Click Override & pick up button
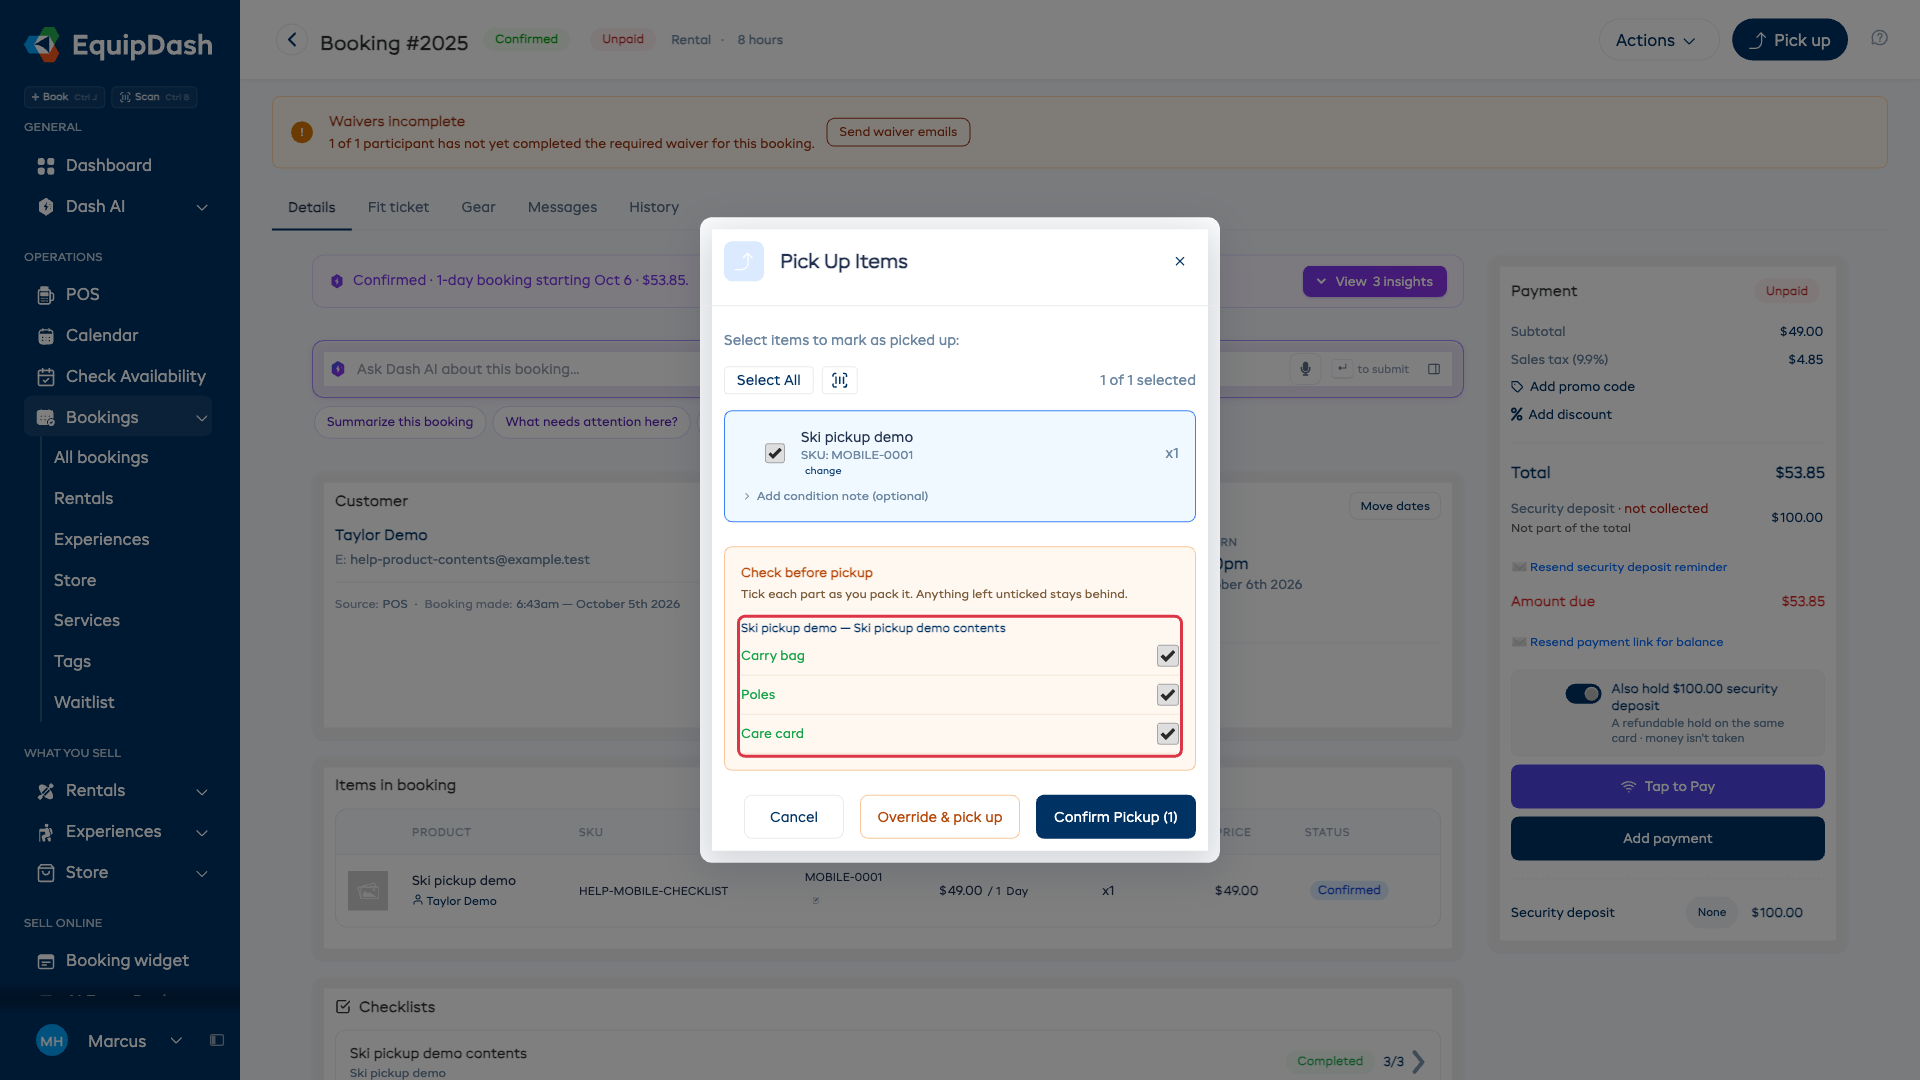This screenshot has width=1920, height=1080. click(x=939, y=817)
